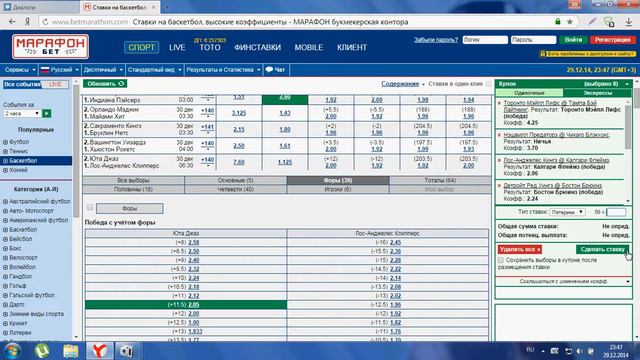
Task: Open the 2 часа events period dropdown
Action: 22,113
